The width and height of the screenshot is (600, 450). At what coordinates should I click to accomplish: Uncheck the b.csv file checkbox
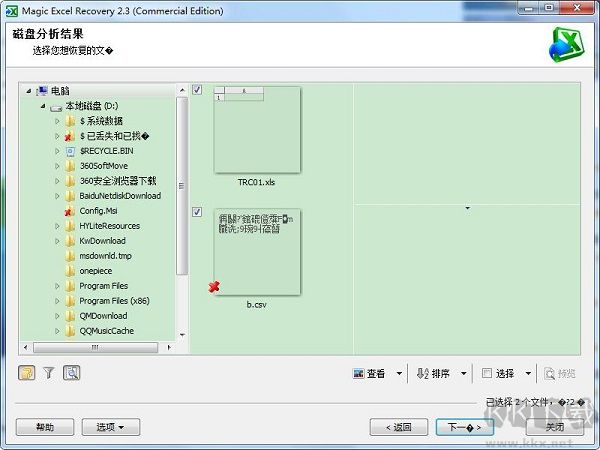click(197, 212)
